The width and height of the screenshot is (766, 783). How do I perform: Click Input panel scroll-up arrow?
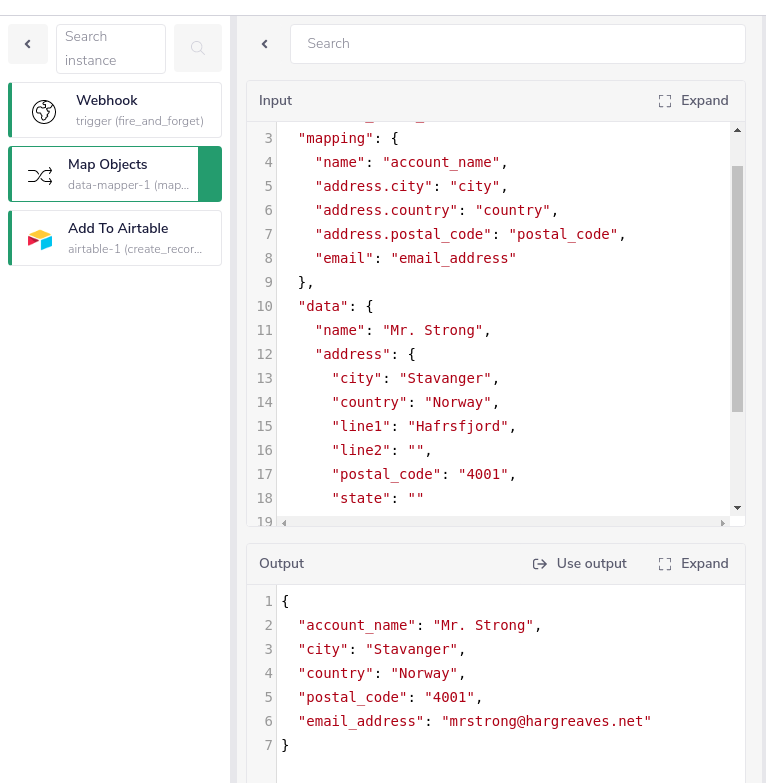[737, 130]
